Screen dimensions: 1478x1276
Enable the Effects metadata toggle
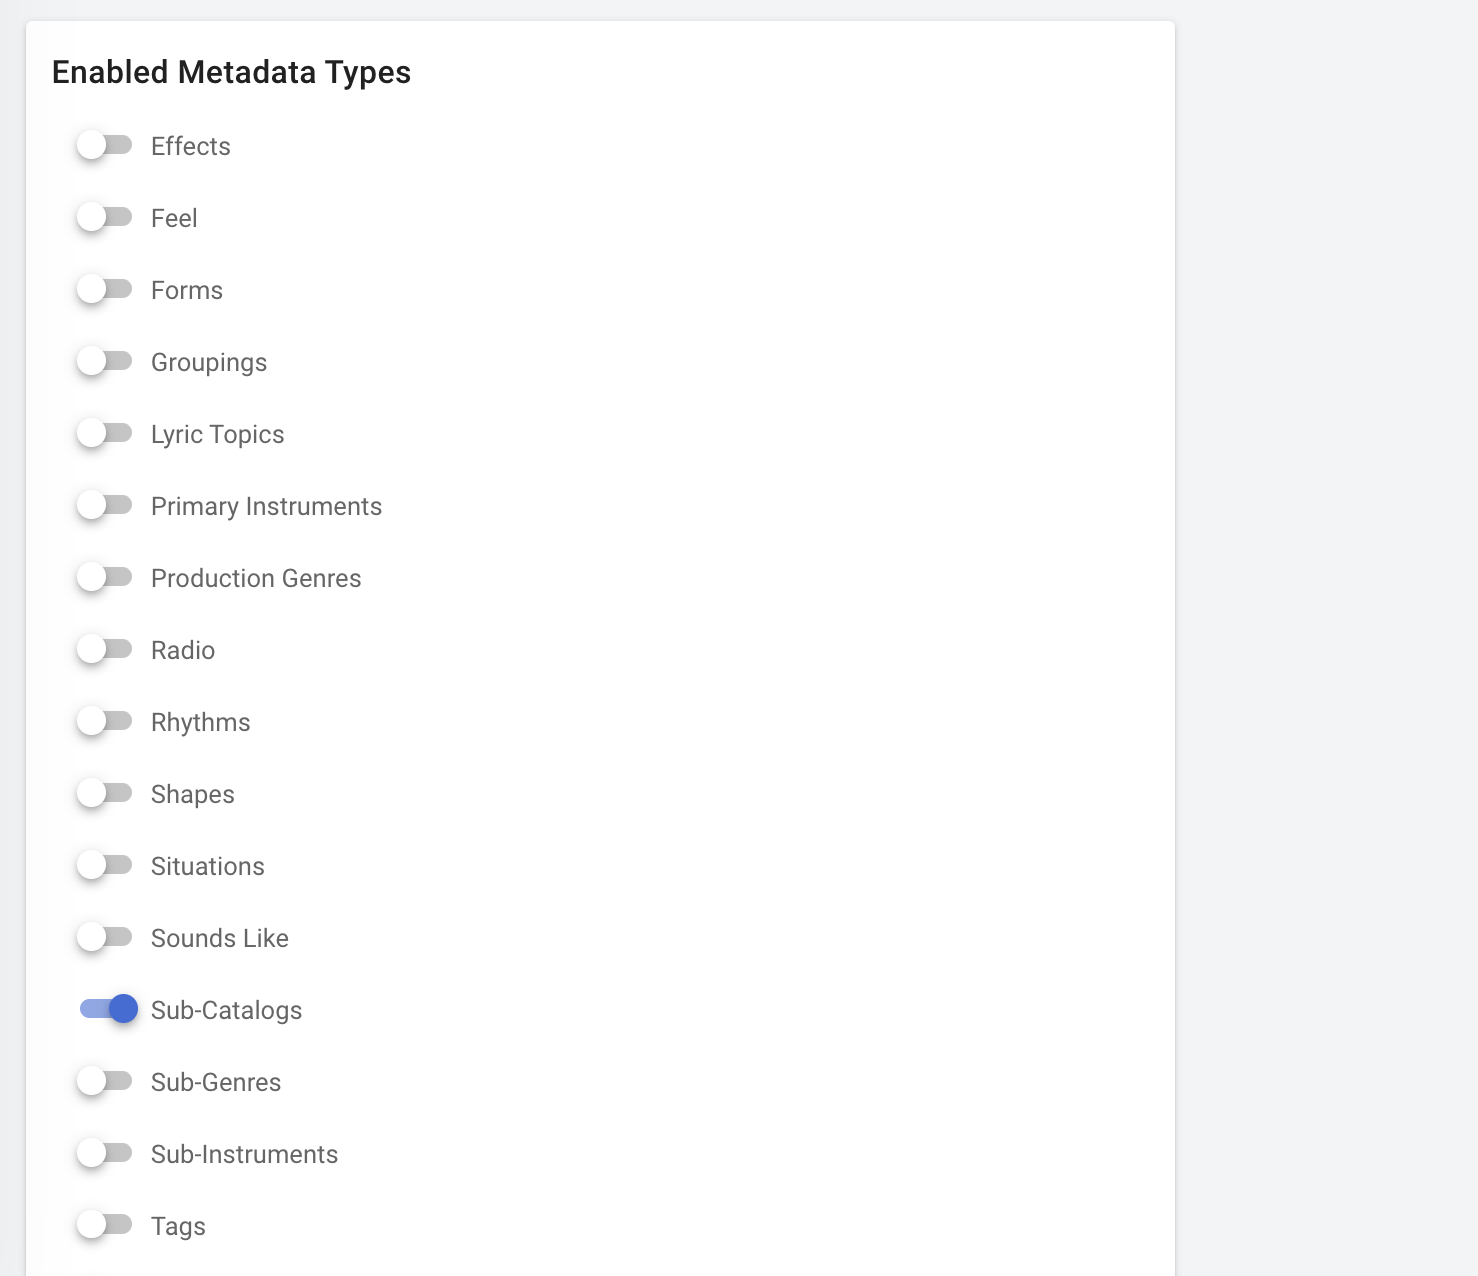coord(105,146)
